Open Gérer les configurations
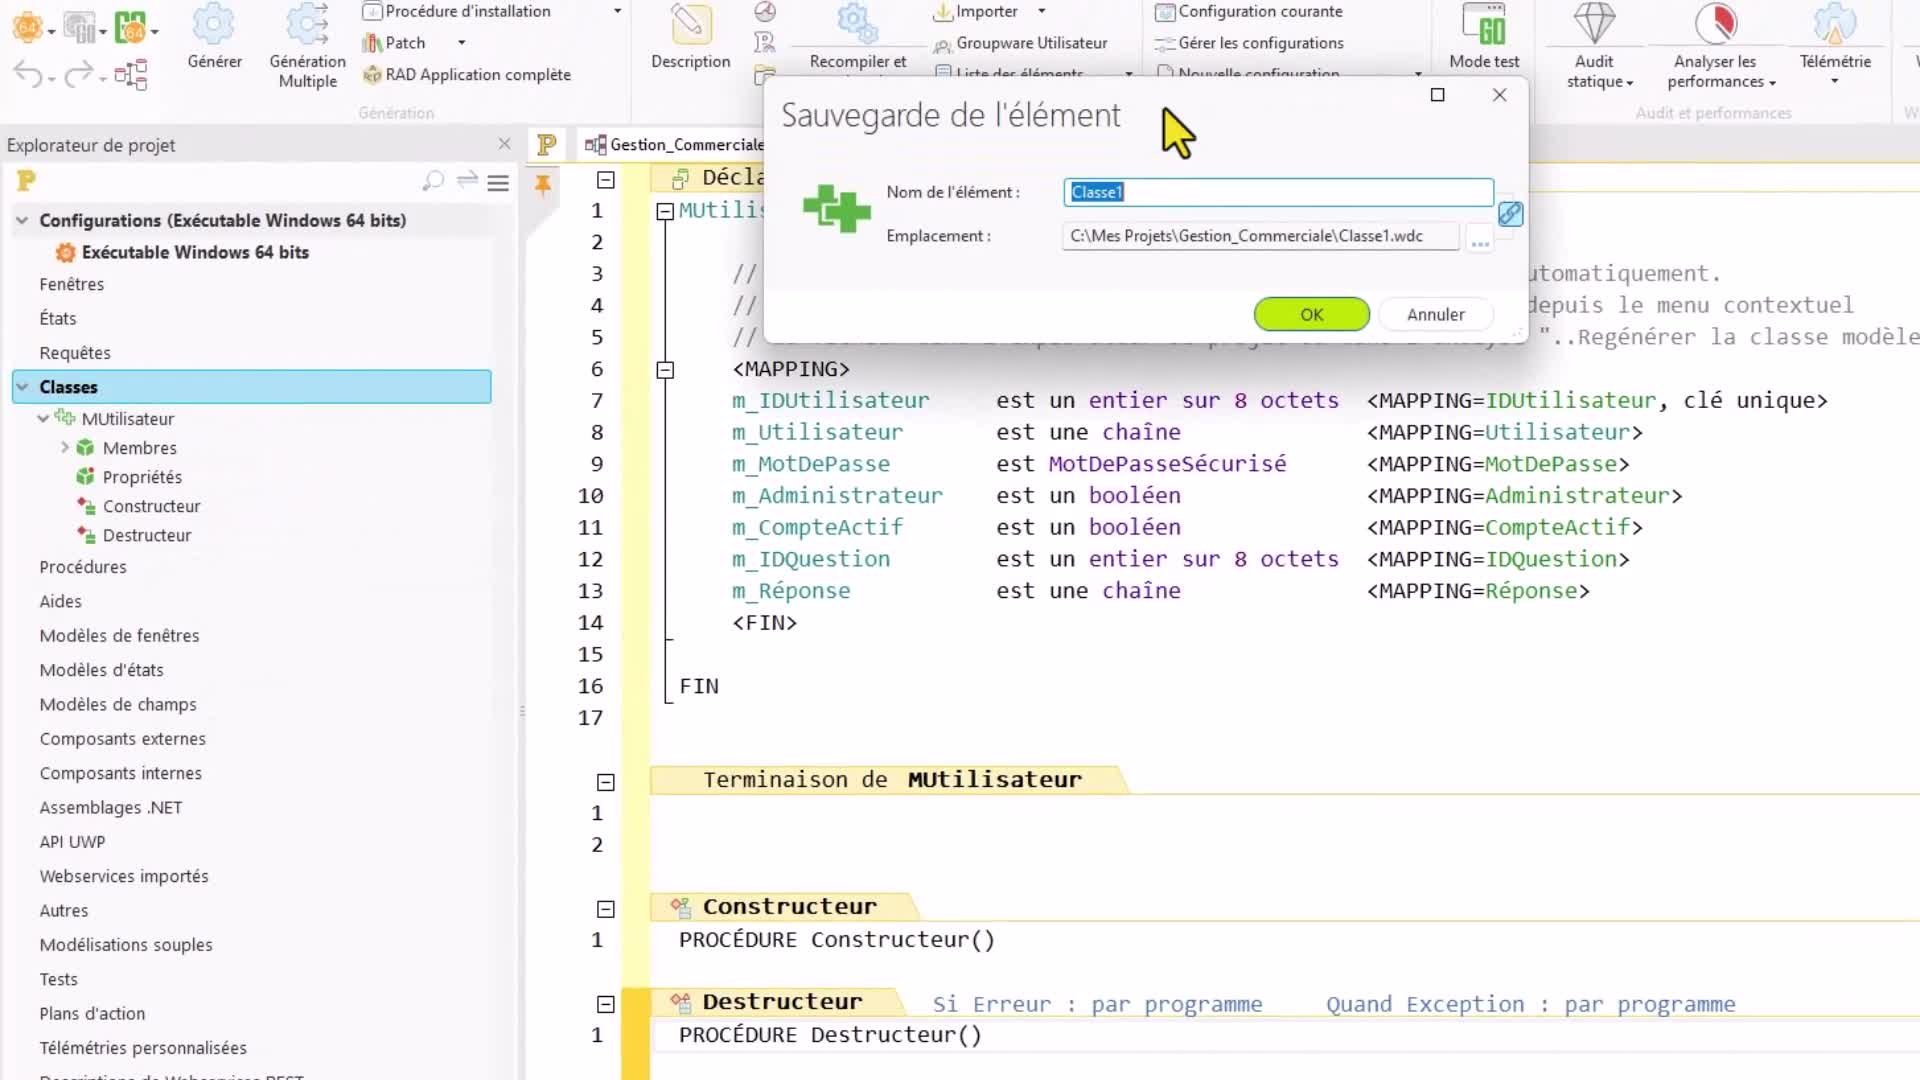 pos(1249,43)
